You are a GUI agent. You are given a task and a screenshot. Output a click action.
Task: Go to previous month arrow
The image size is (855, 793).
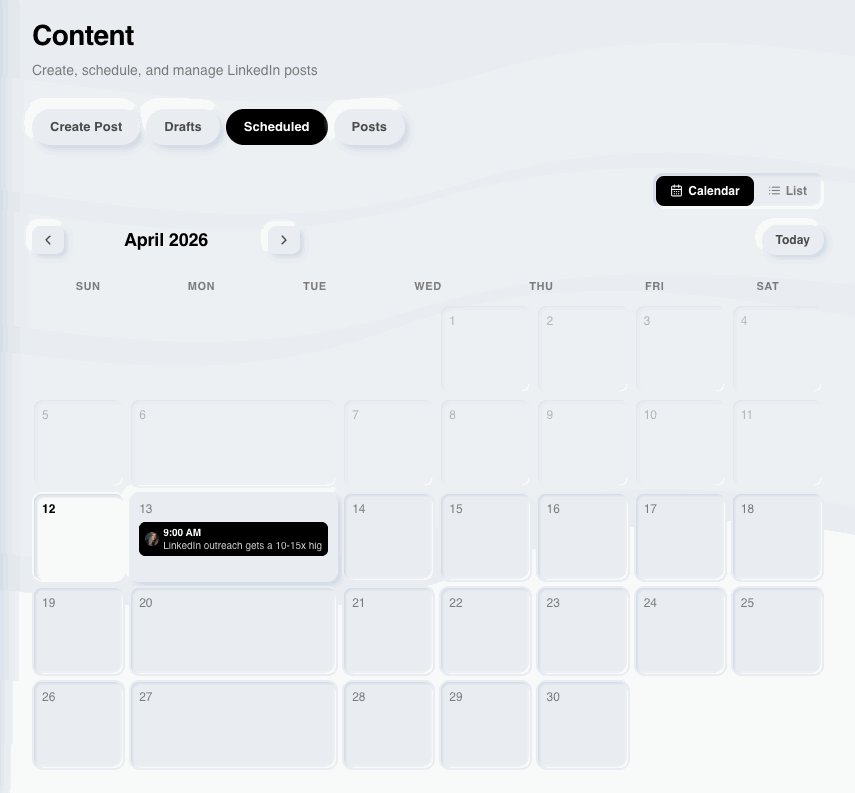click(x=48, y=240)
